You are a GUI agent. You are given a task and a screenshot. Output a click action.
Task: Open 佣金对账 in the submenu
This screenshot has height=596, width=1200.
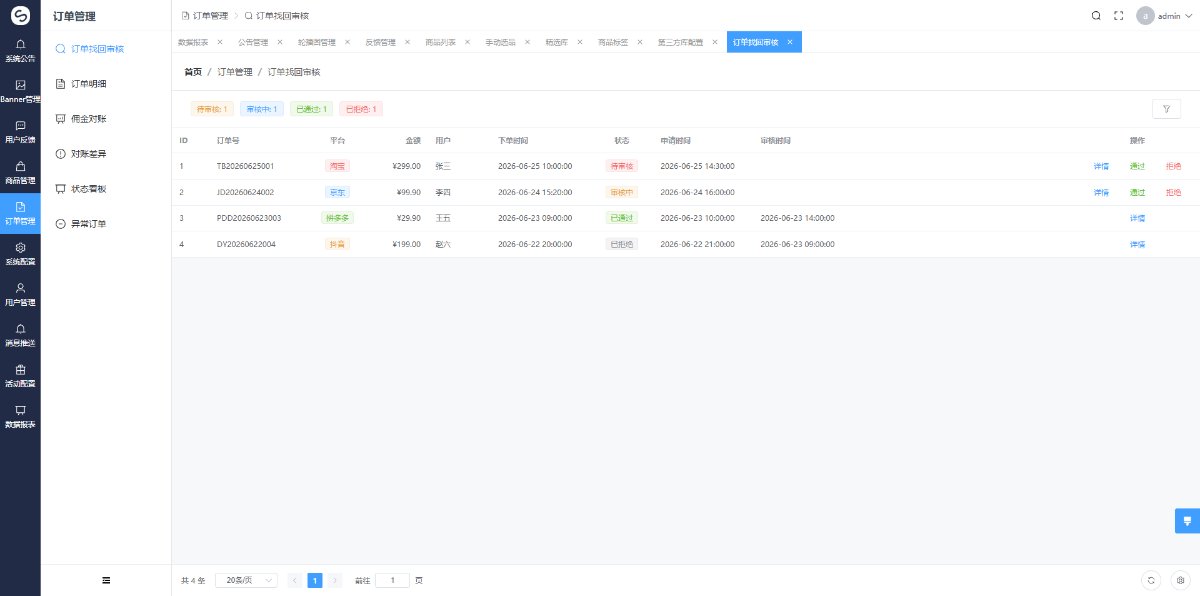coord(106,118)
